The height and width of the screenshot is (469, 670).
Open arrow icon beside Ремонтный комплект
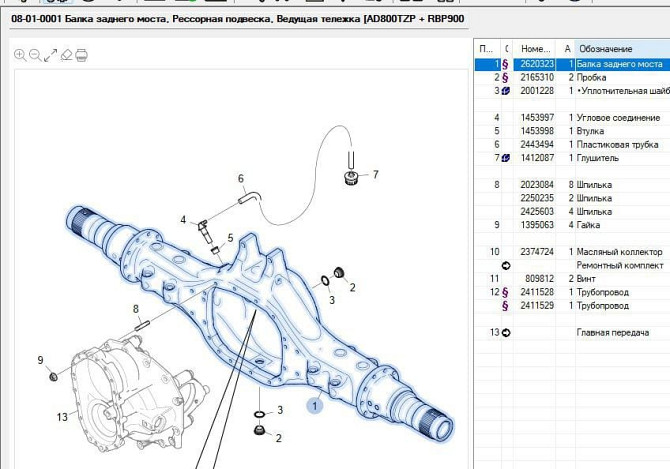(x=505, y=265)
